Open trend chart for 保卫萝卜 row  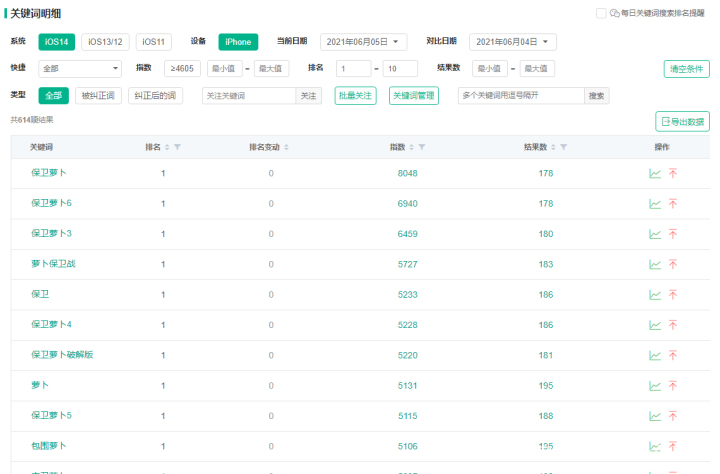[655, 174]
